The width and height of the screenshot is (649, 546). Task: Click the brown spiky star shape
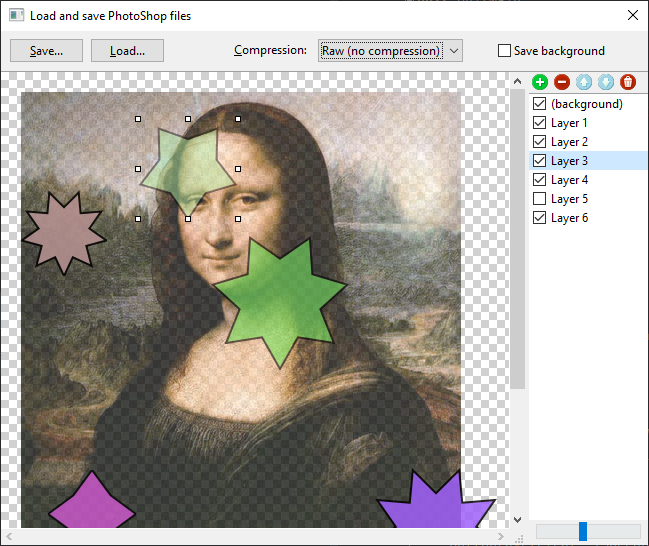64,235
